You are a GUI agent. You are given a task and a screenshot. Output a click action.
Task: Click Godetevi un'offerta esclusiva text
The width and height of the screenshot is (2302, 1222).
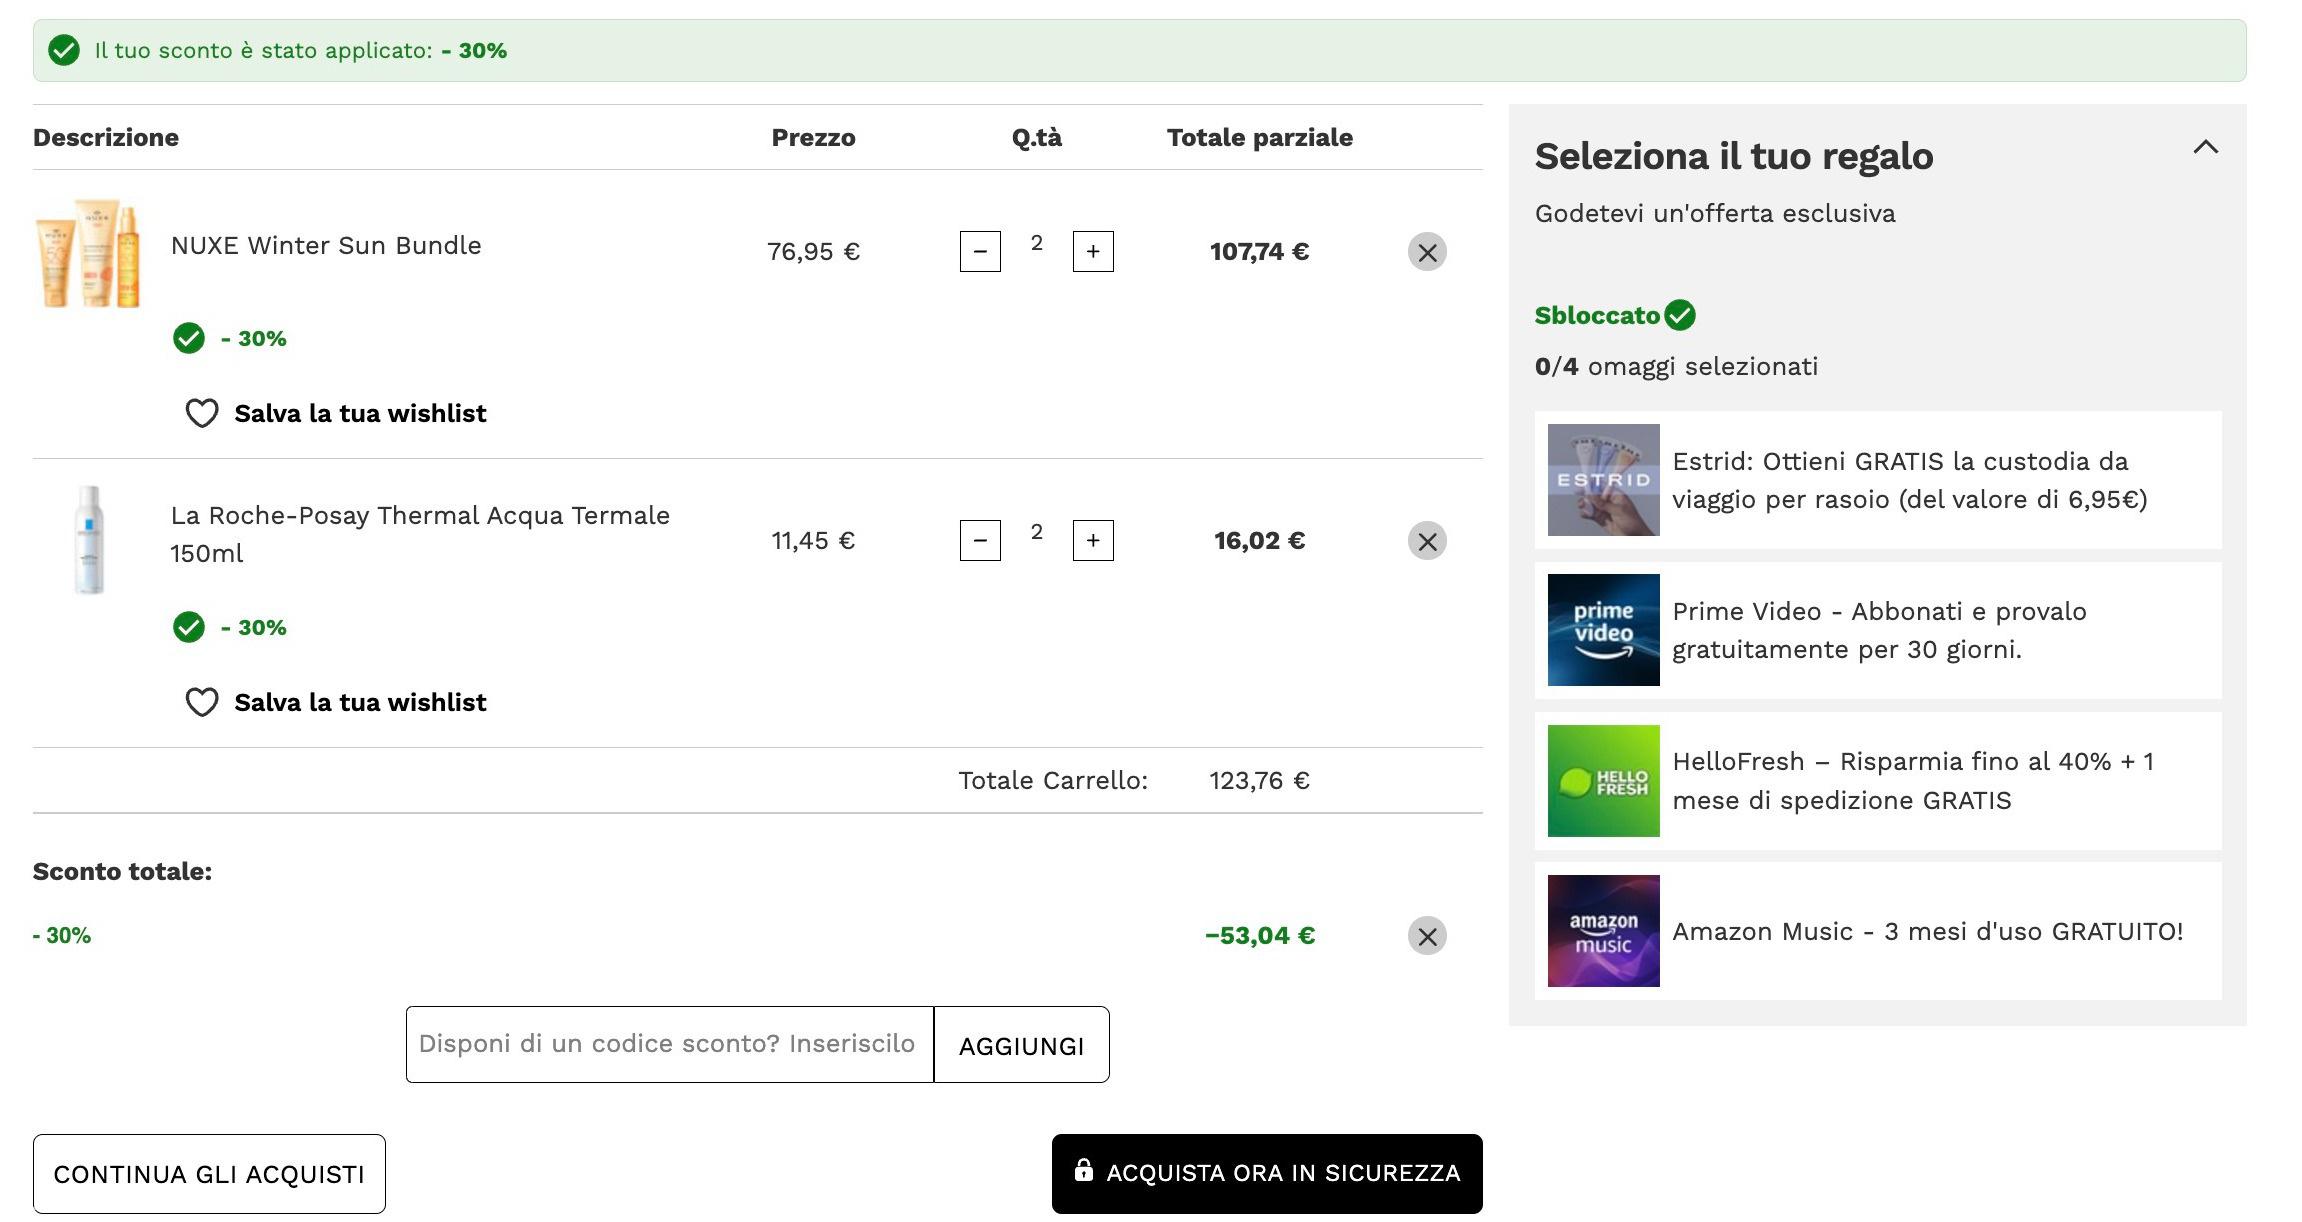[x=1715, y=213]
